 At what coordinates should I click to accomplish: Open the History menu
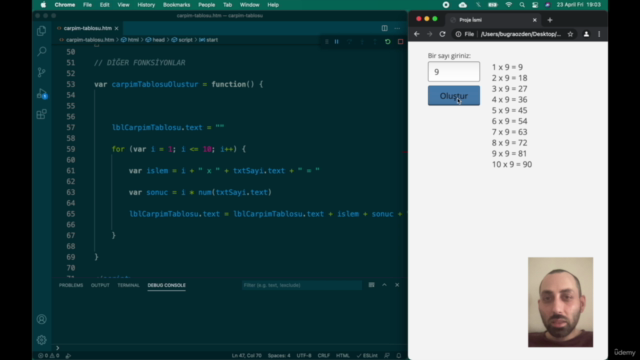[146, 5]
